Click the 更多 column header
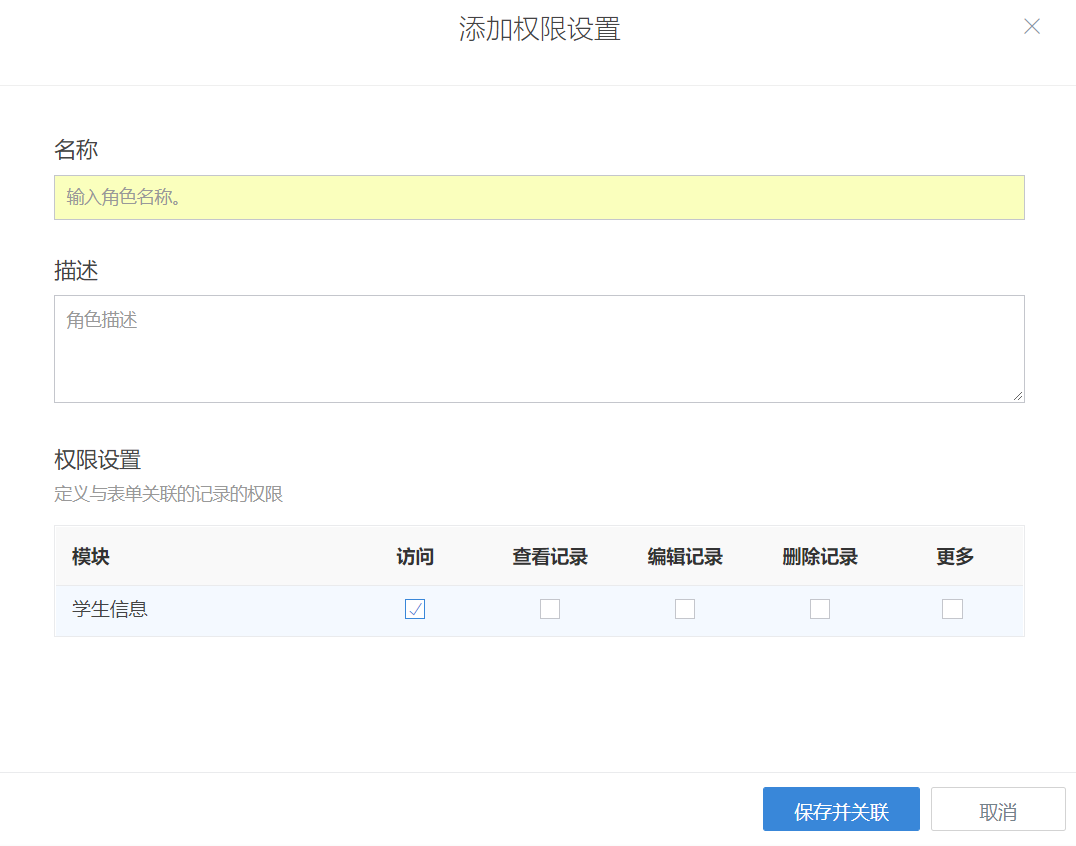The image size is (1076, 846). coord(955,557)
